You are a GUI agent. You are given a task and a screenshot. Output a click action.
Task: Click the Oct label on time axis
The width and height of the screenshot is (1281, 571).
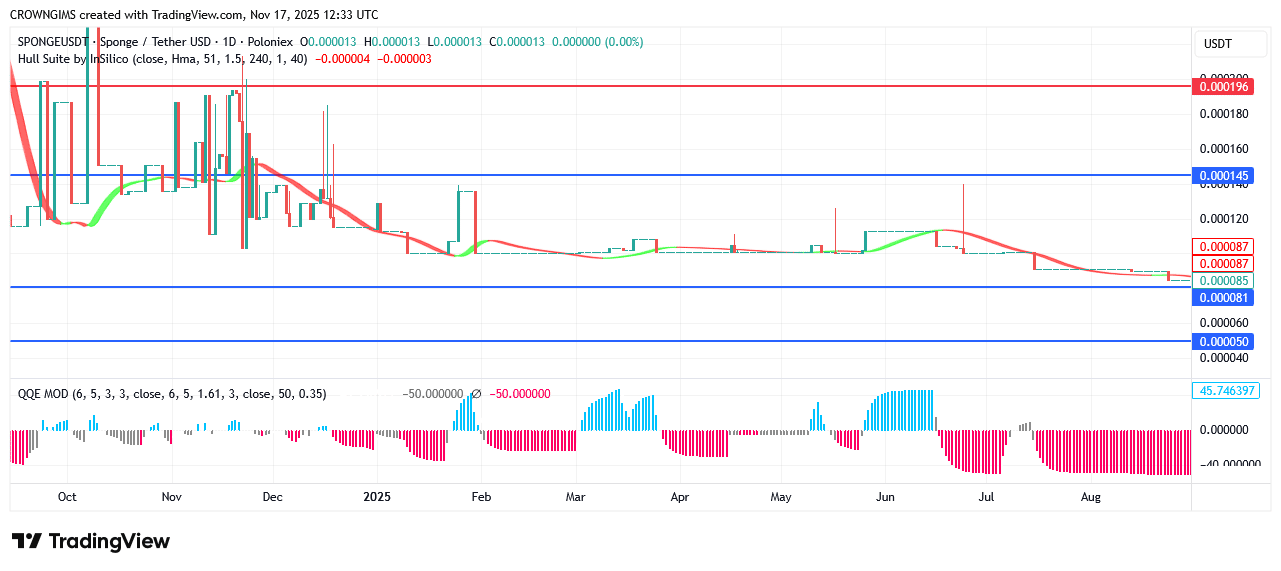click(67, 497)
